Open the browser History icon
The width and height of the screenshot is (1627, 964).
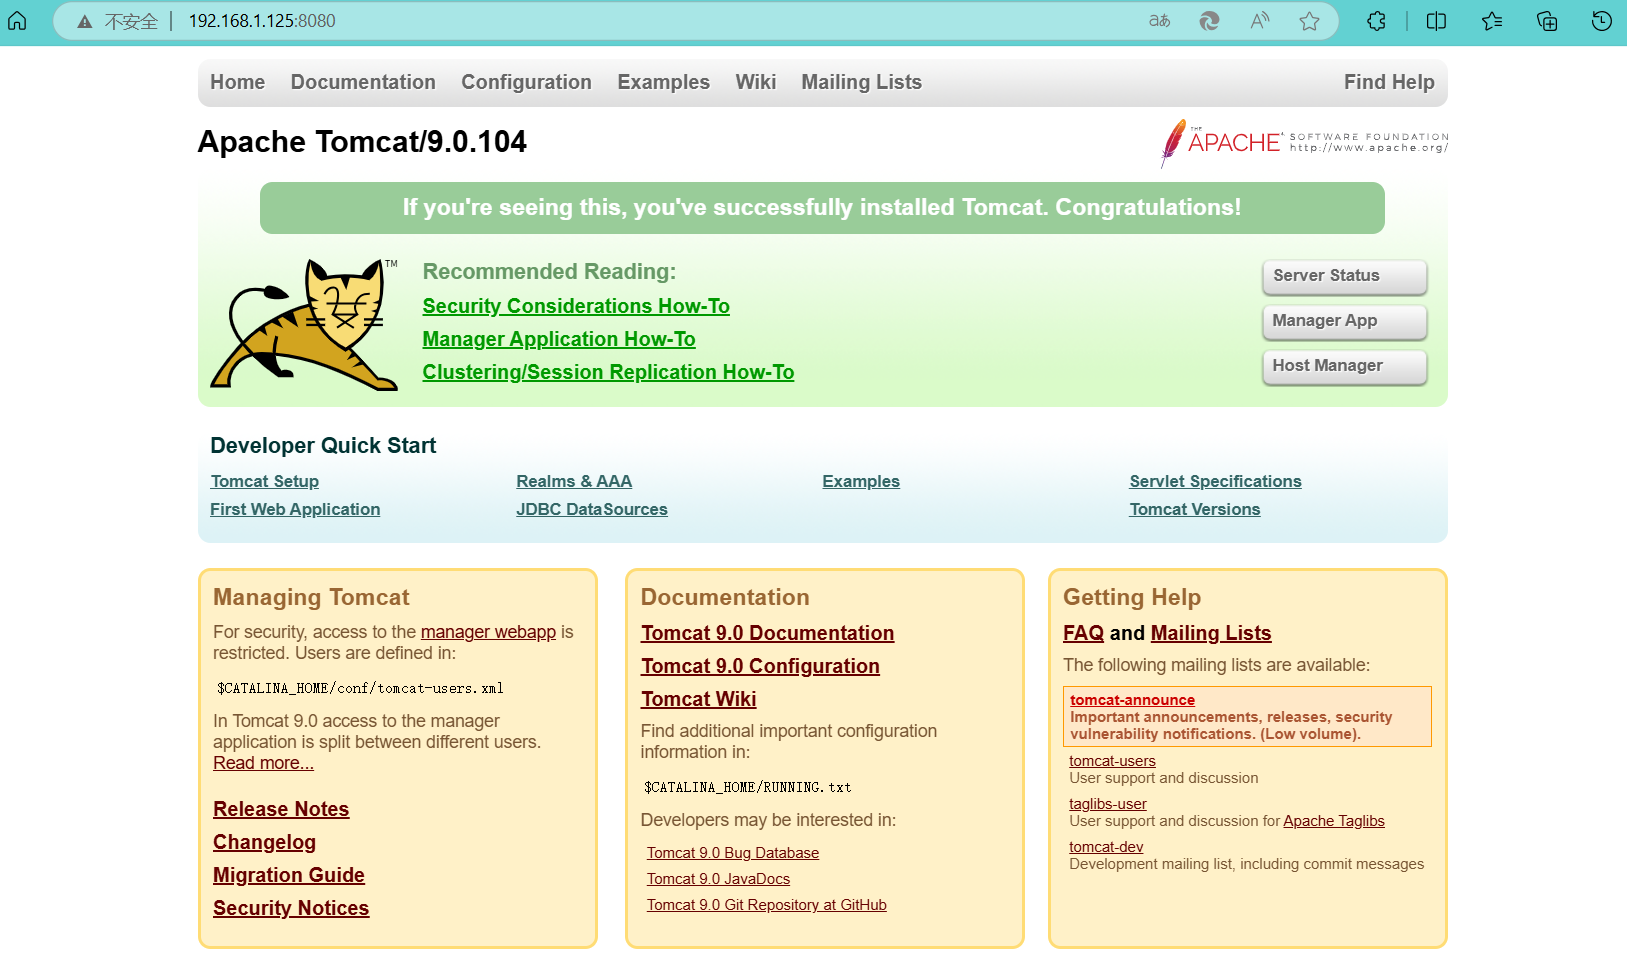pos(1601,21)
